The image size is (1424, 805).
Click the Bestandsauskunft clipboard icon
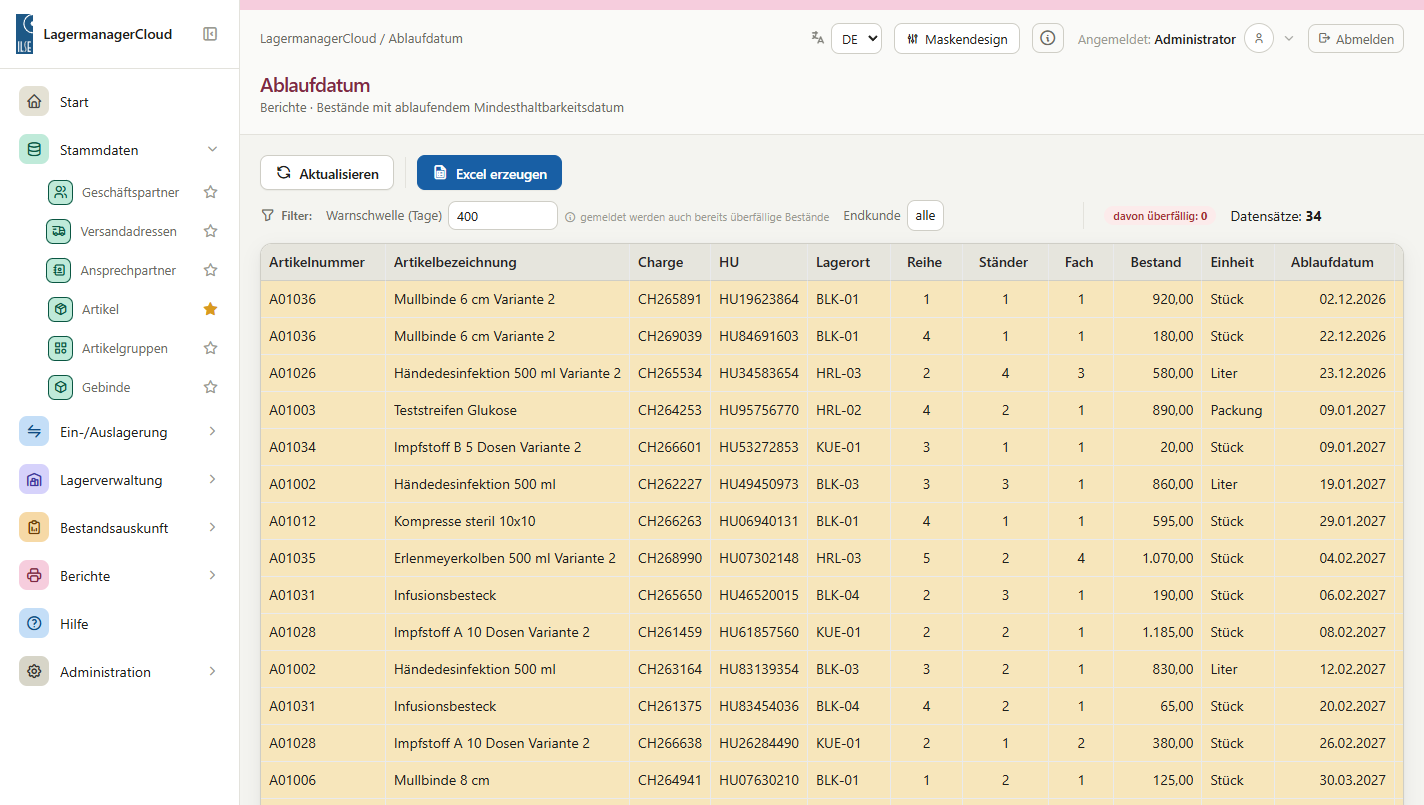34,528
